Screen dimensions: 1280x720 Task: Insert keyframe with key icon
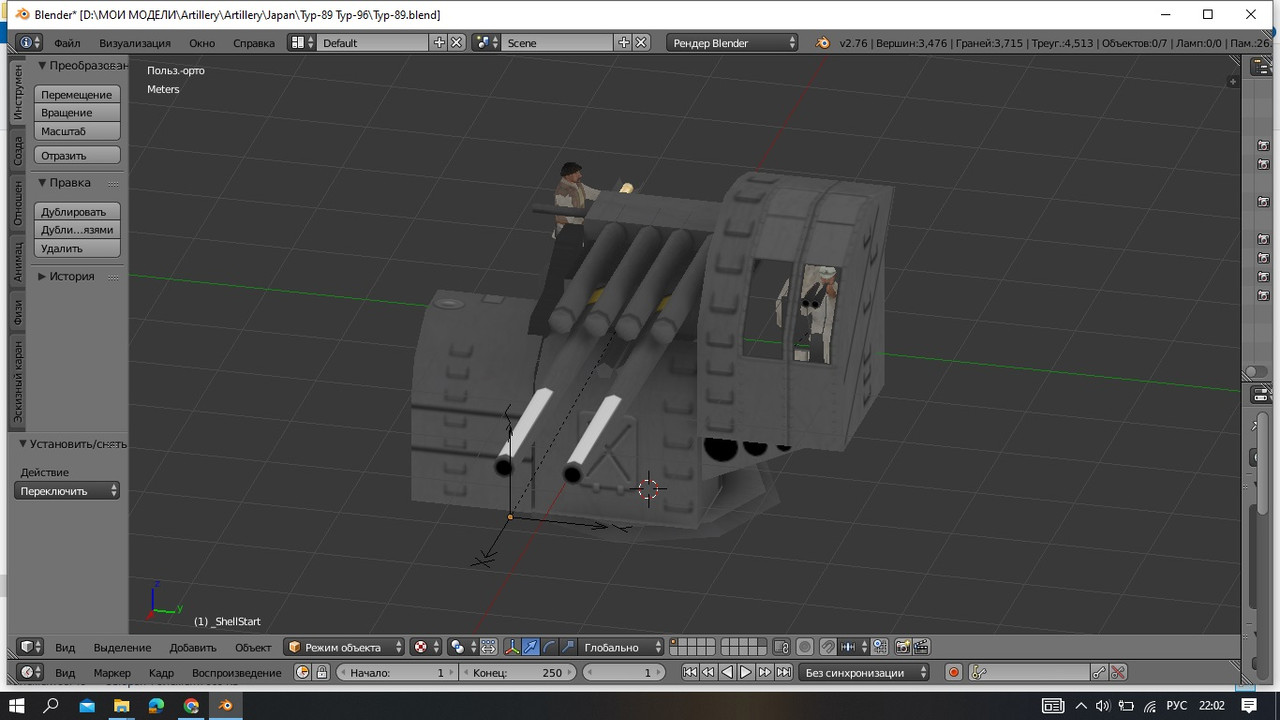click(x=1100, y=673)
